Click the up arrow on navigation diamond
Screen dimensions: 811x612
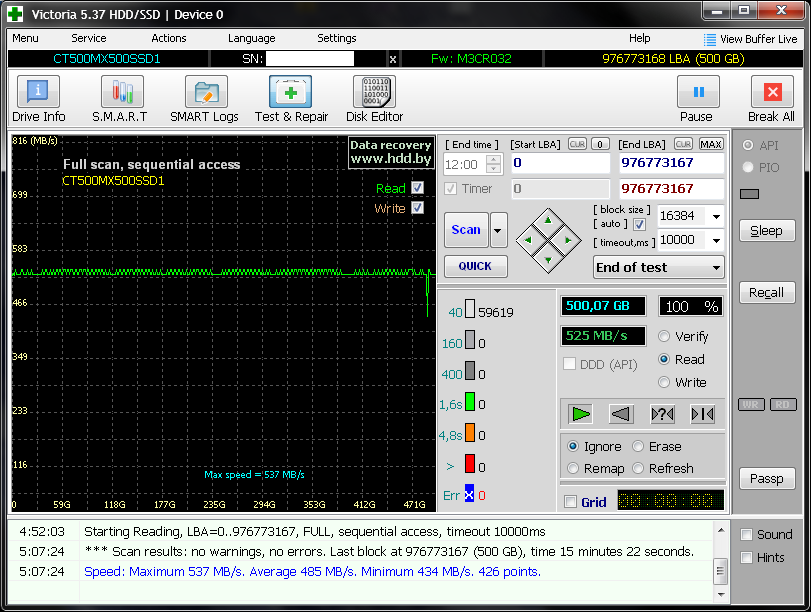pos(548,221)
